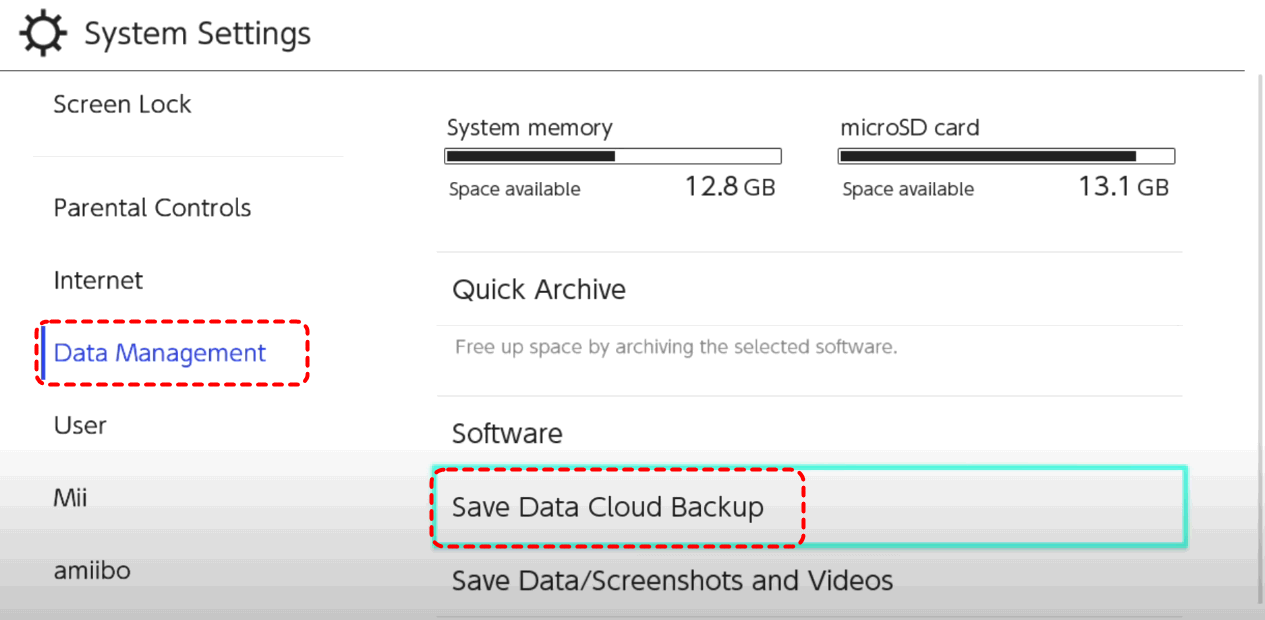The image size is (1265, 620).
Task: Open the Software management option
Action: tap(810, 433)
